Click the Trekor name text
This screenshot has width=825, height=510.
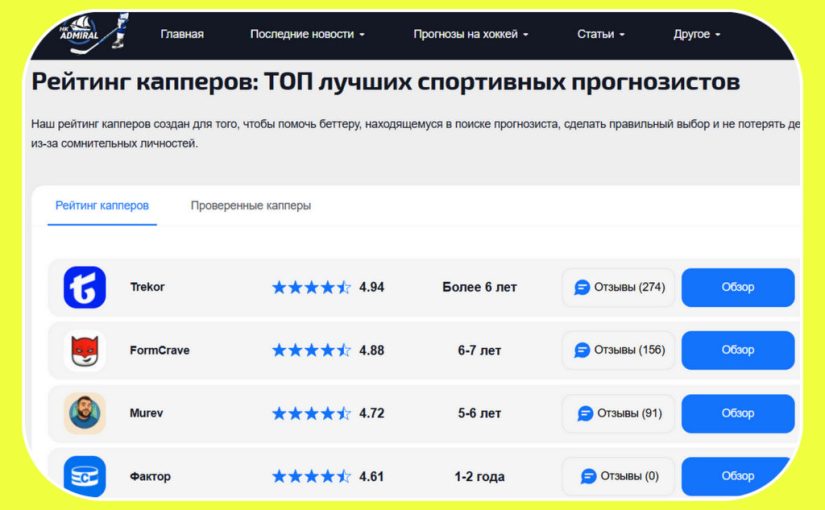[147, 287]
